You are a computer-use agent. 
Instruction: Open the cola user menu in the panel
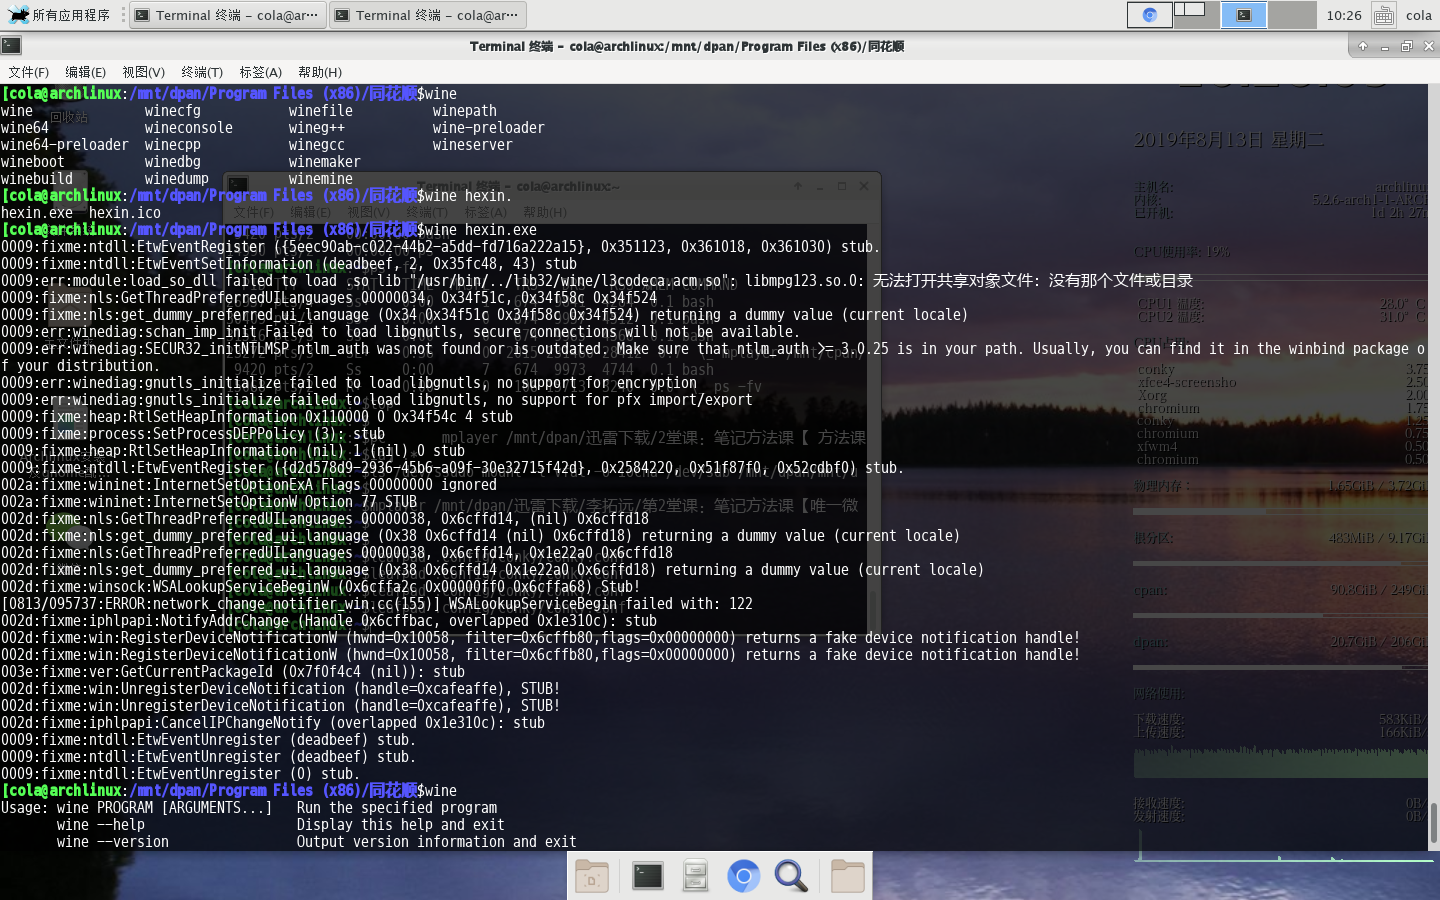[1419, 15]
